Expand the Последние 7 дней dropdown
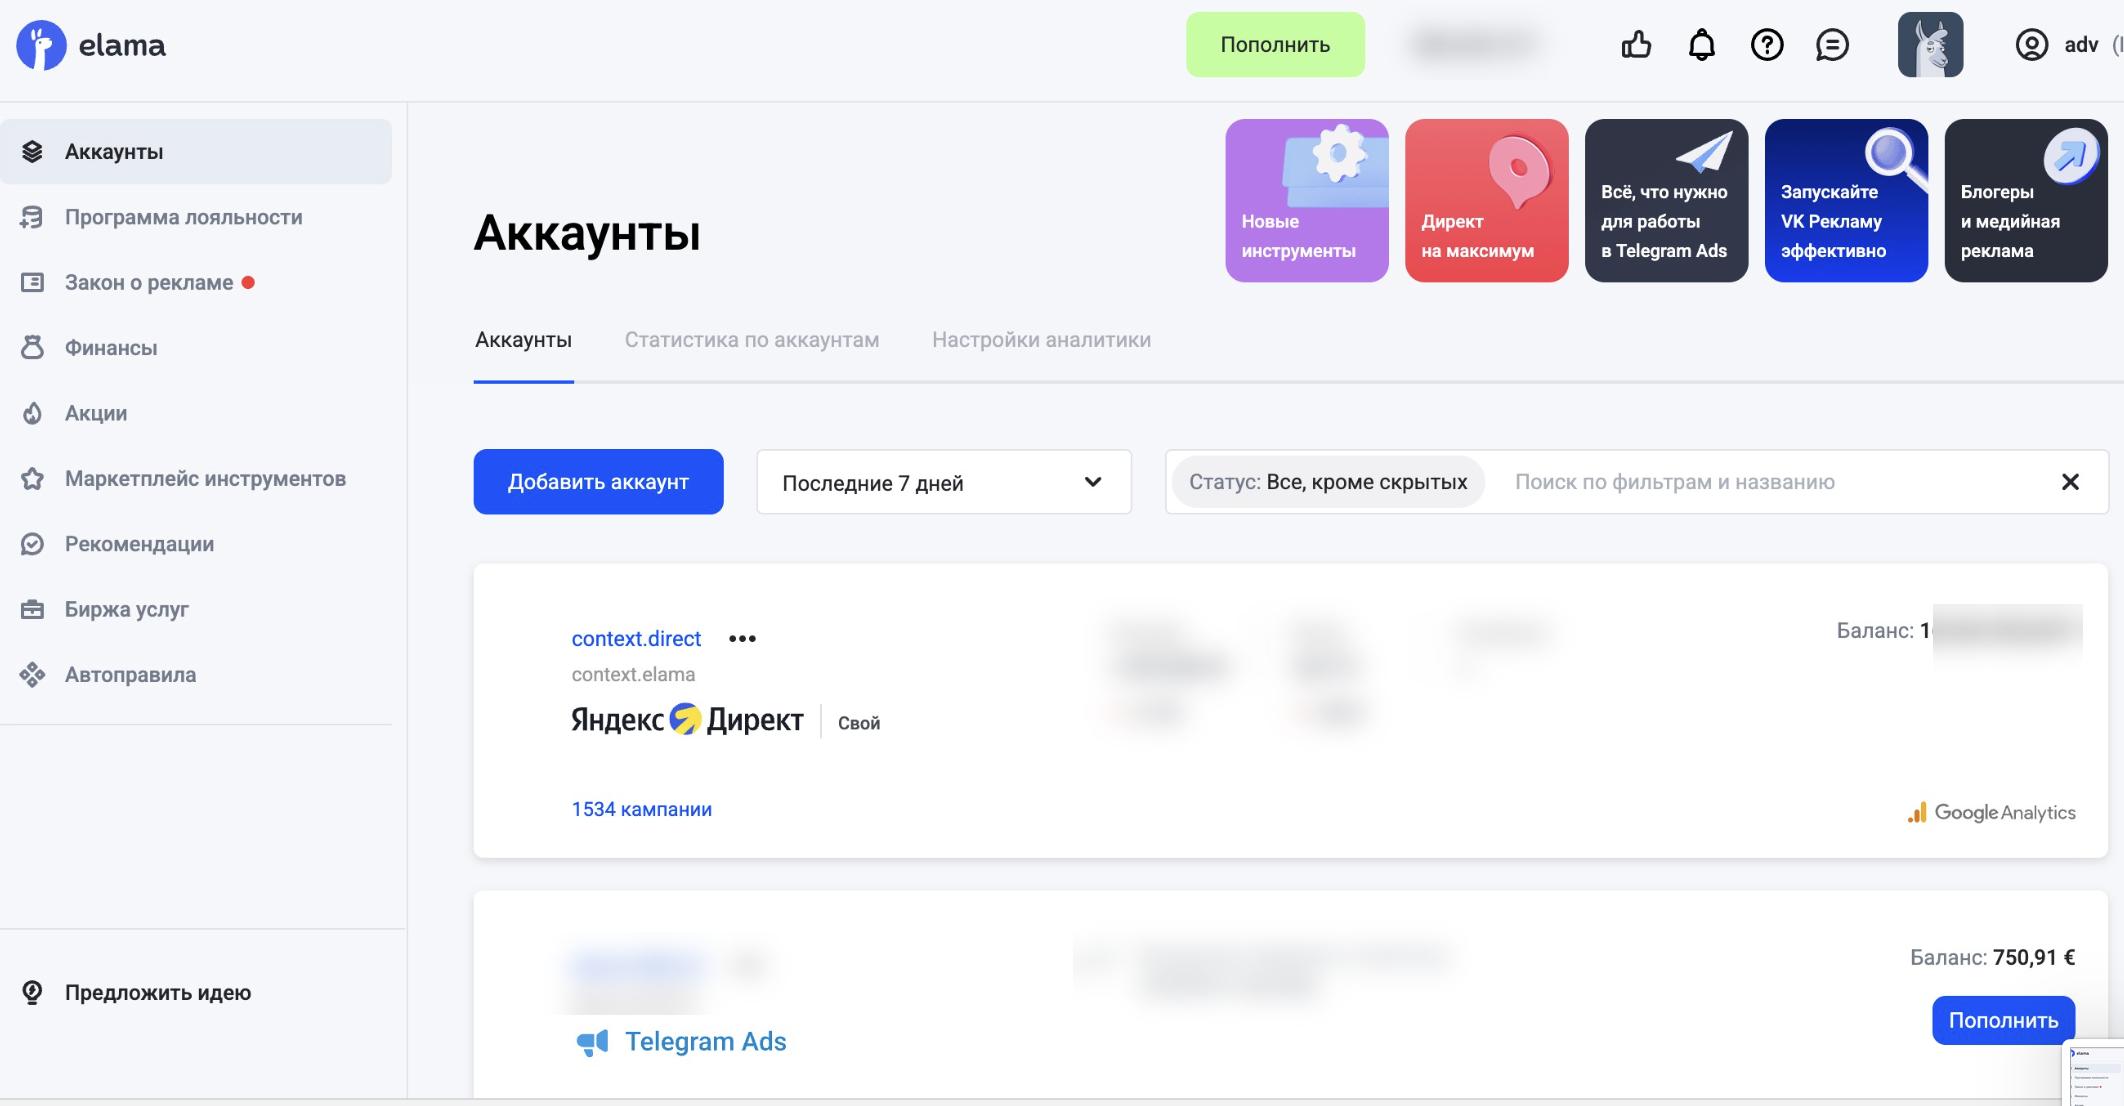 (944, 482)
